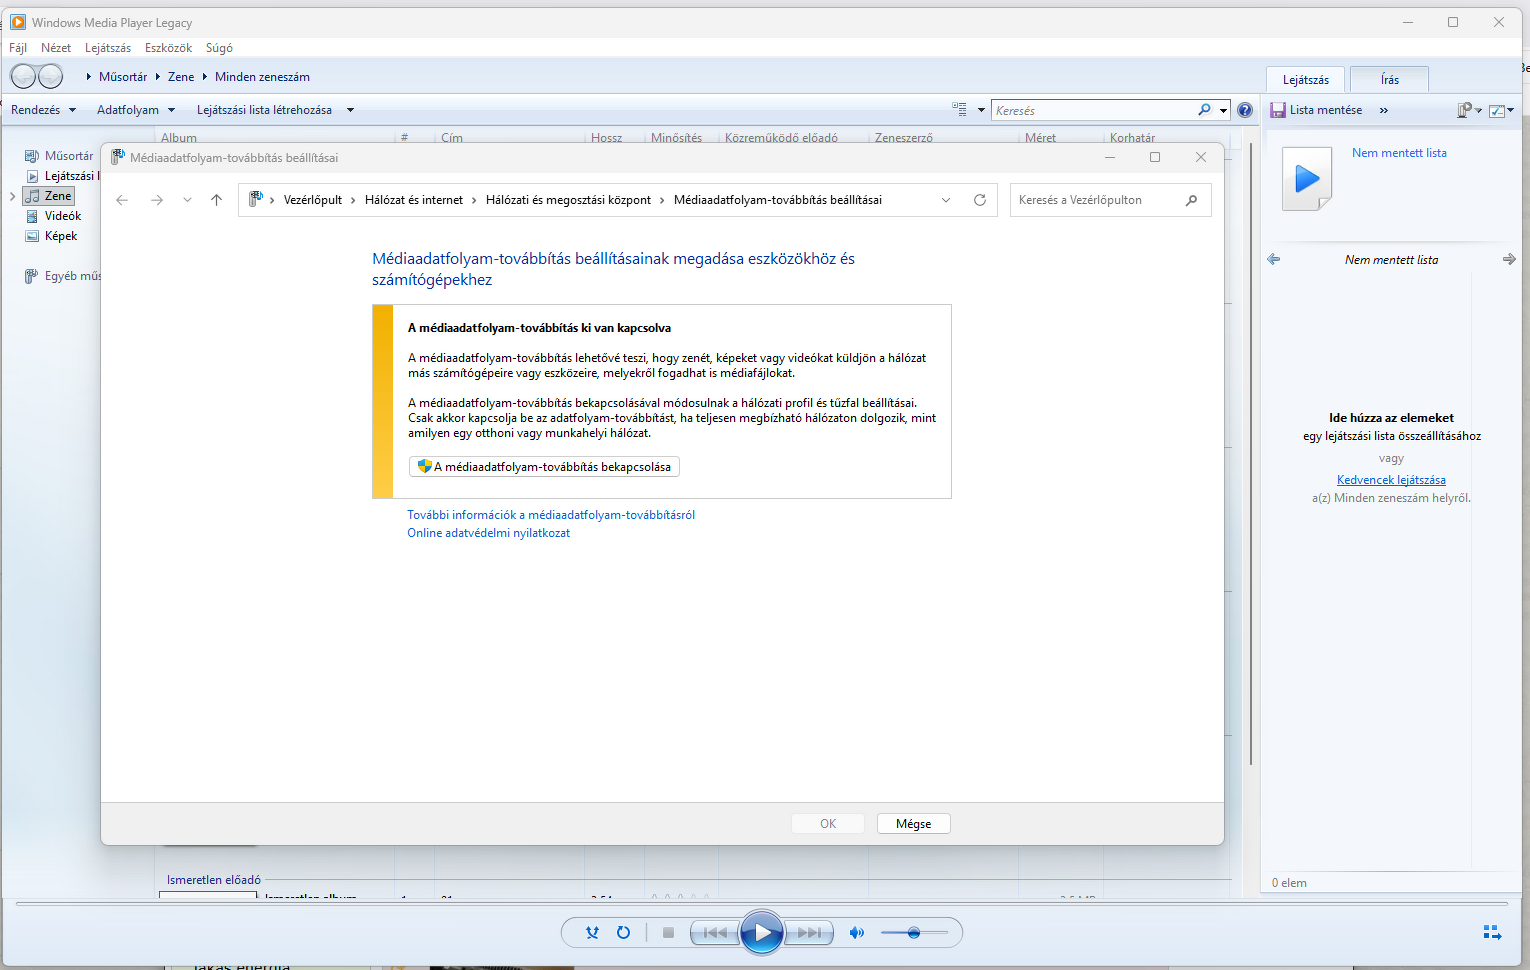Click the Lista mentése floppy icon
The image size is (1530, 970).
pyautogui.click(x=1277, y=110)
